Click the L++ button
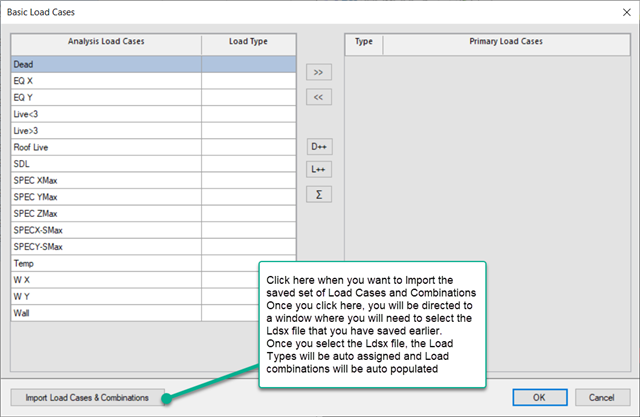640x417 pixels. (x=319, y=169)
